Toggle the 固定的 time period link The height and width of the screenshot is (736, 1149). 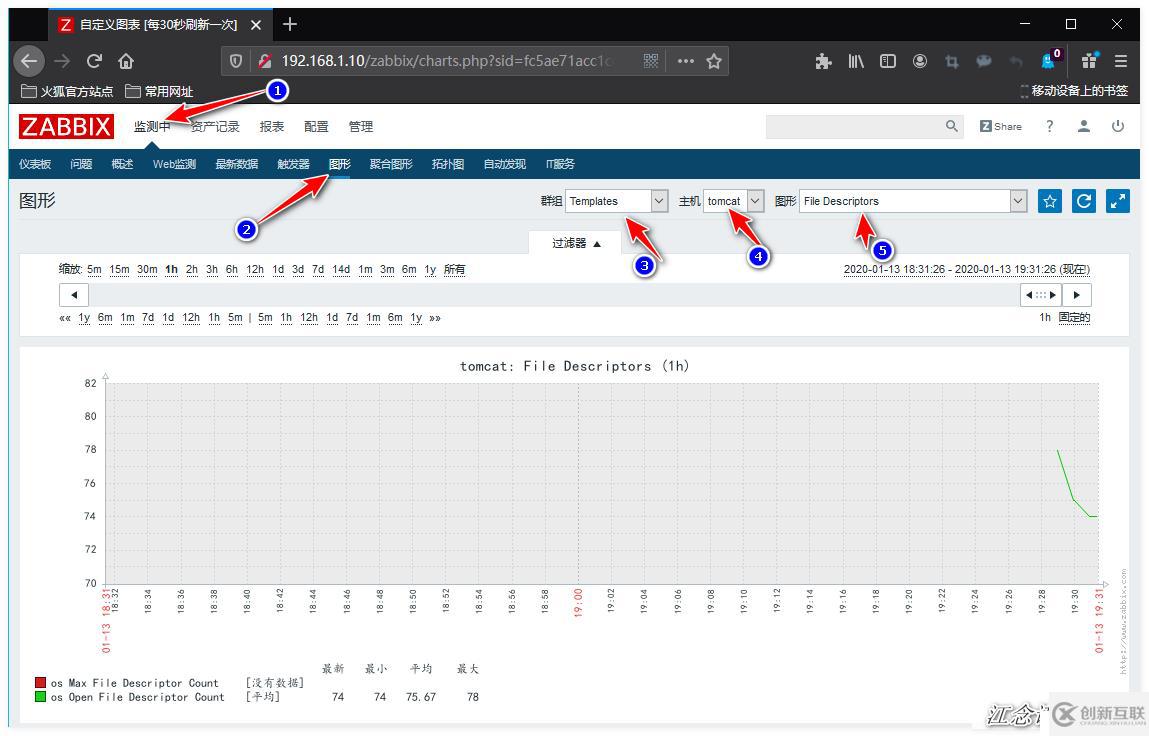click(x=1074, y=317)
